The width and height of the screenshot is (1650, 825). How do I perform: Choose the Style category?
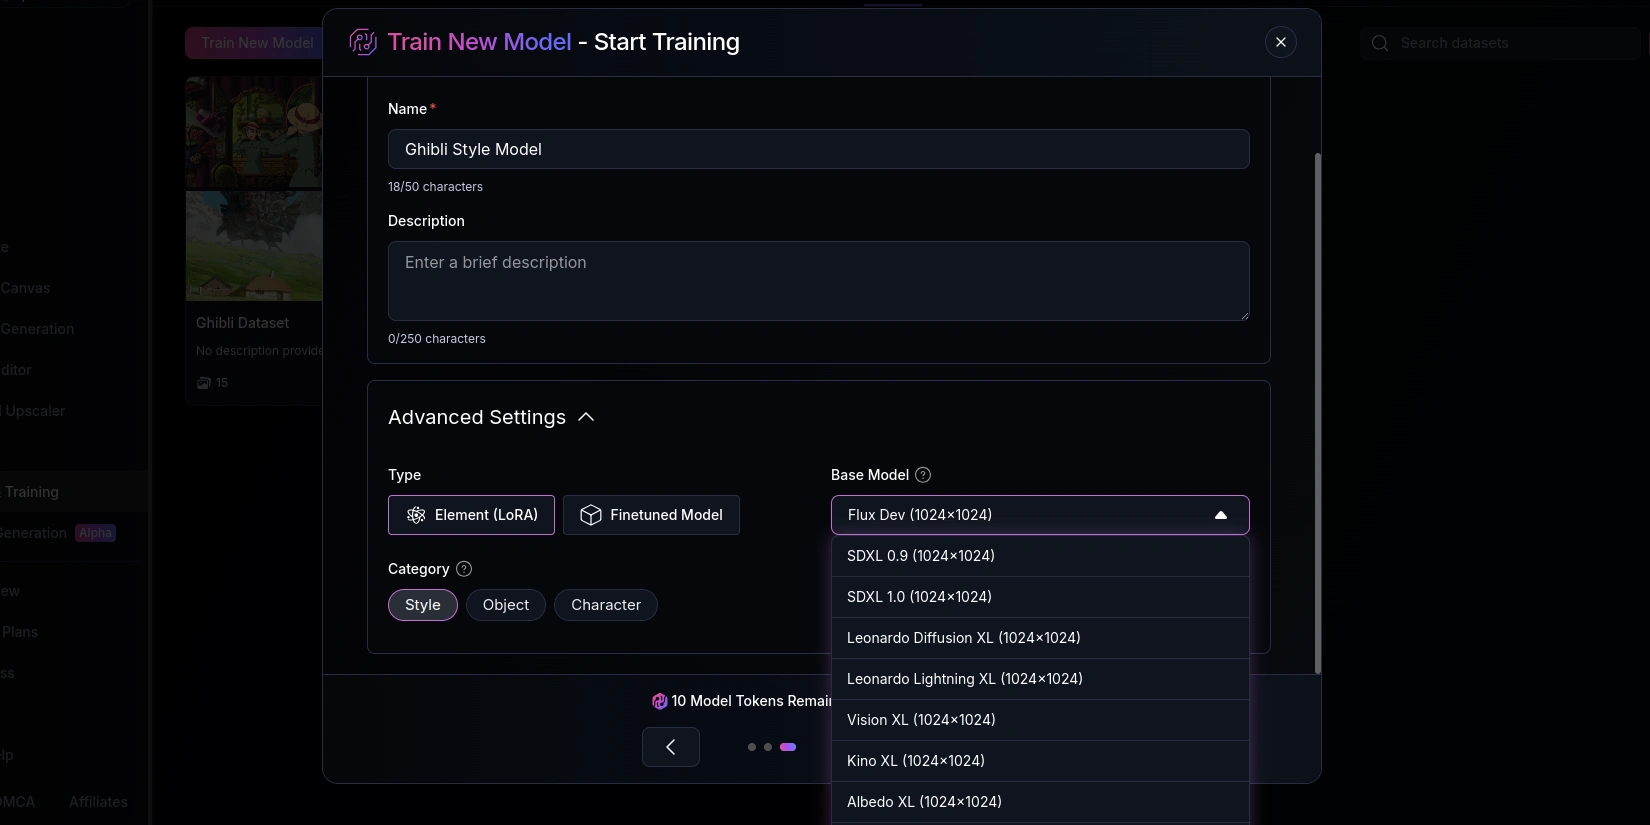(x=422, y=605)
